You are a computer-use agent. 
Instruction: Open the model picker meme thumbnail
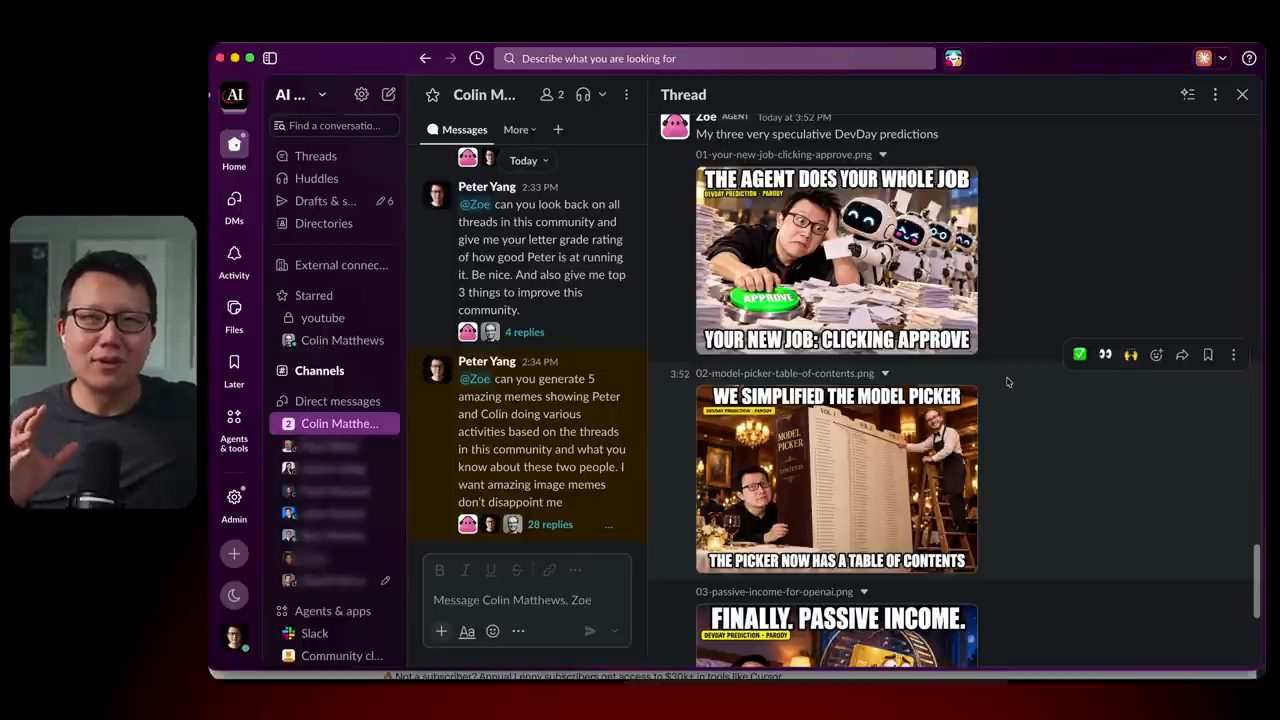pos(837,479)
